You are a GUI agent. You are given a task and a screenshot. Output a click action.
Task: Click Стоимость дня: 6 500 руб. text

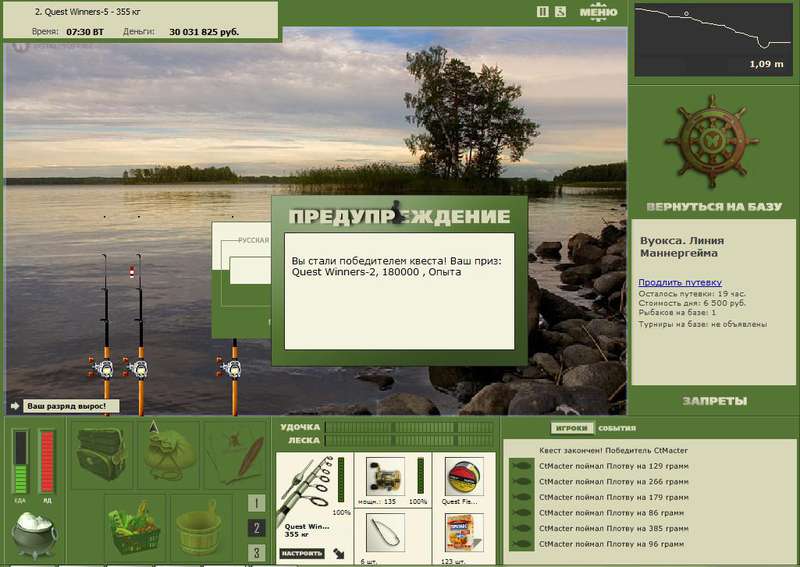[692, 303]
